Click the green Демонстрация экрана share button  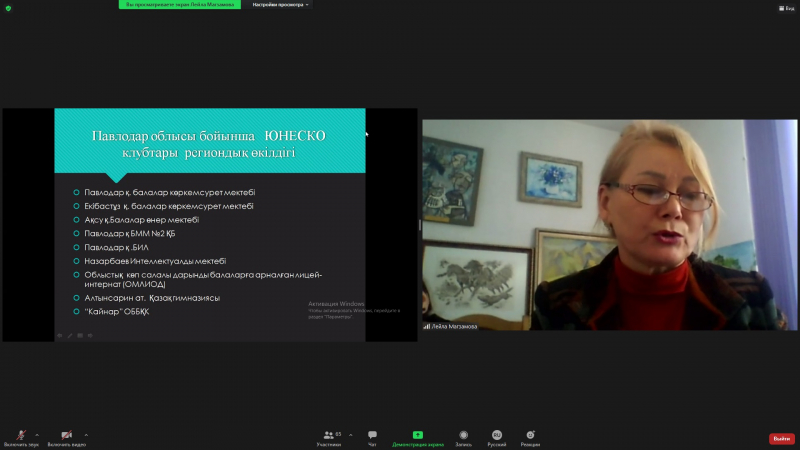click(417, 435)
